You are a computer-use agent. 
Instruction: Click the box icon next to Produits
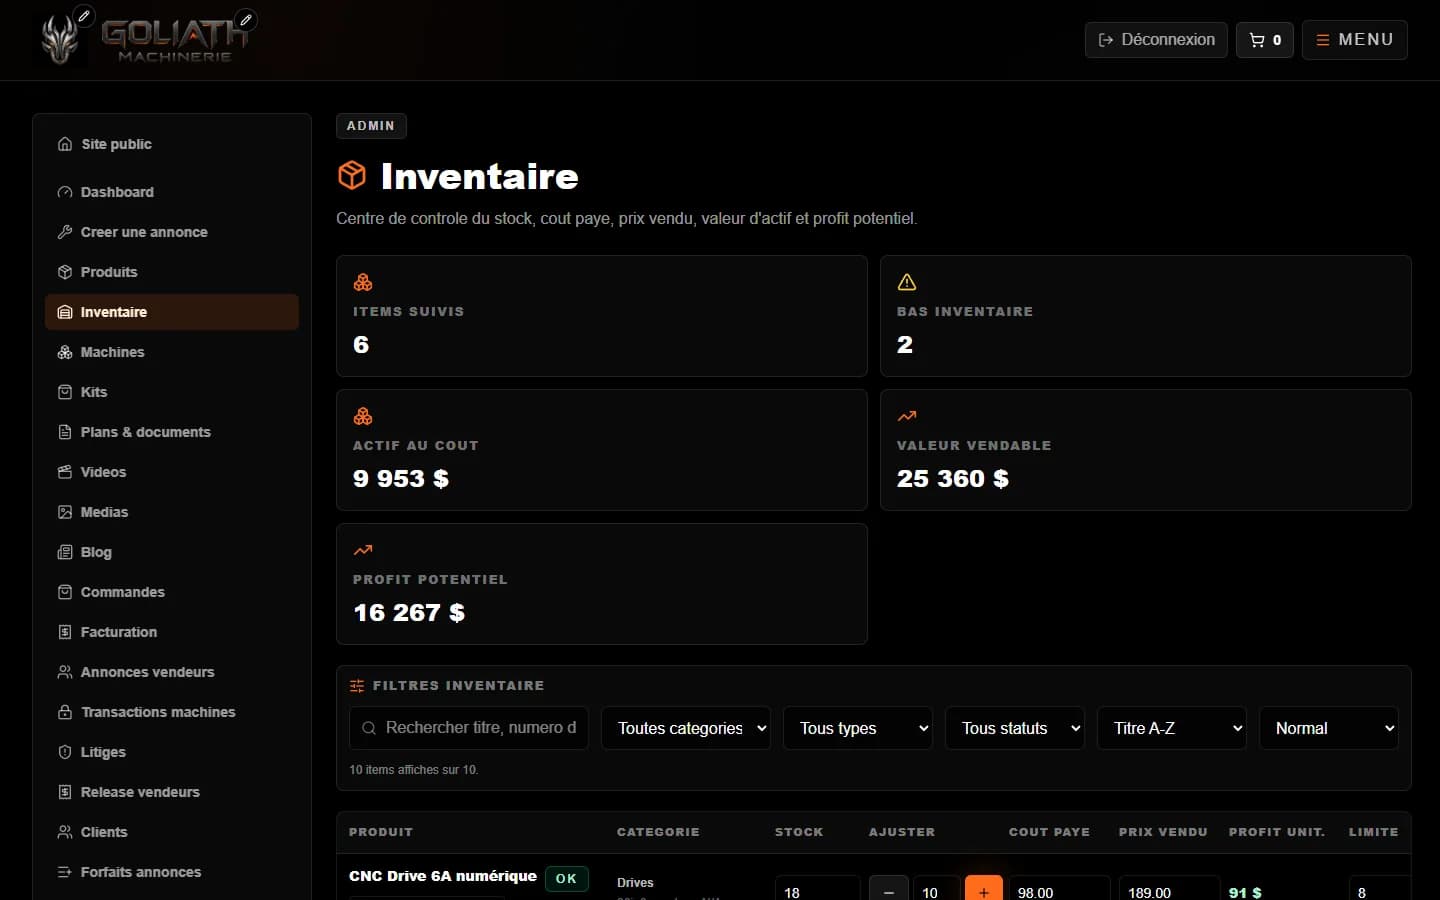[65, 272]
